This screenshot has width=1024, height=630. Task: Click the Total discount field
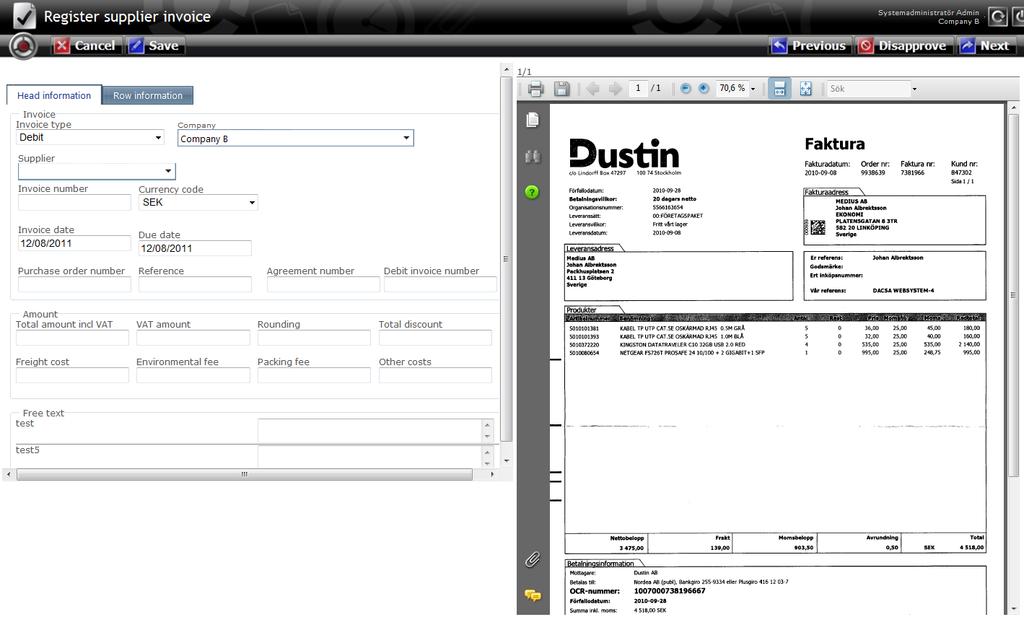435,338
